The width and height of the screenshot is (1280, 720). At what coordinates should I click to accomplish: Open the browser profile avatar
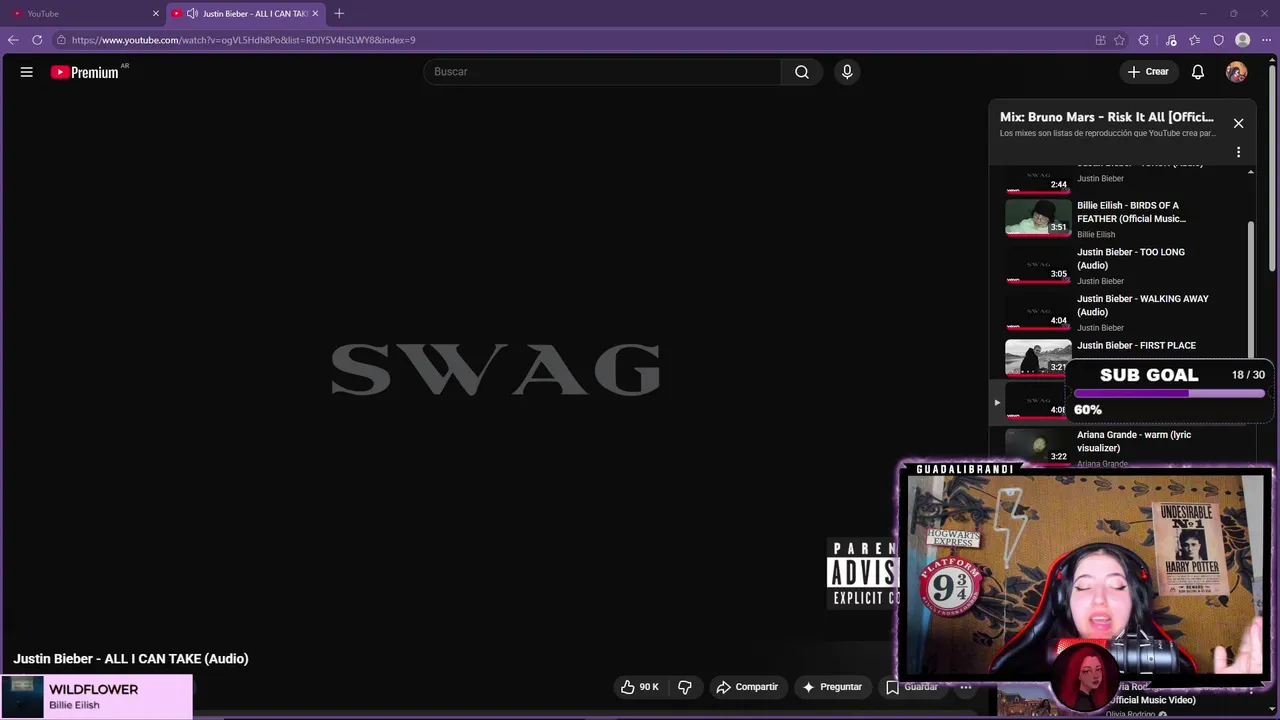click(x=1243, y=40)
